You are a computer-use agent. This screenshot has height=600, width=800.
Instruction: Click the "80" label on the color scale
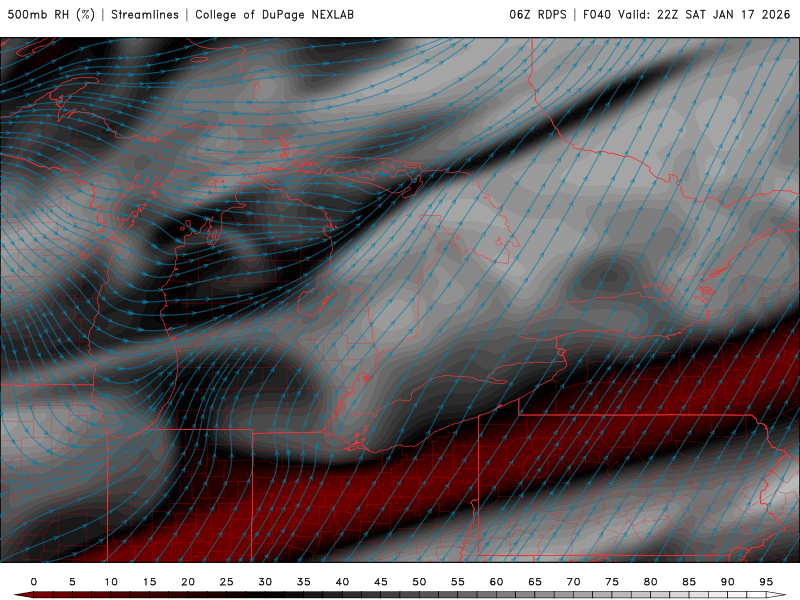pyautogui.click(x=651, y=582)
